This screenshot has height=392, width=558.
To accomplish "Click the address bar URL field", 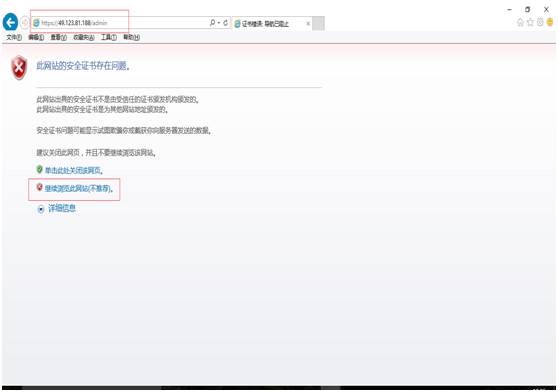I will [121, 23].
